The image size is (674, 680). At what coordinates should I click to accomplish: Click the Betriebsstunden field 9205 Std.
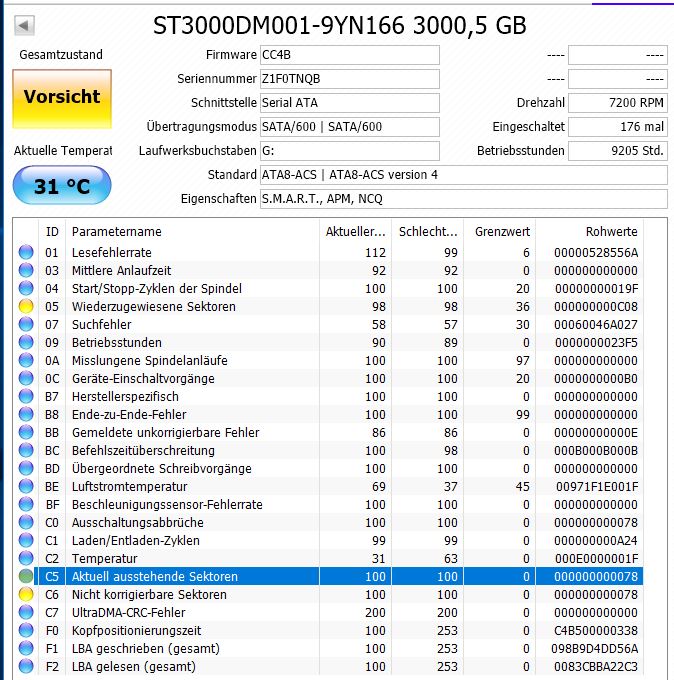[x=618, y=151]
